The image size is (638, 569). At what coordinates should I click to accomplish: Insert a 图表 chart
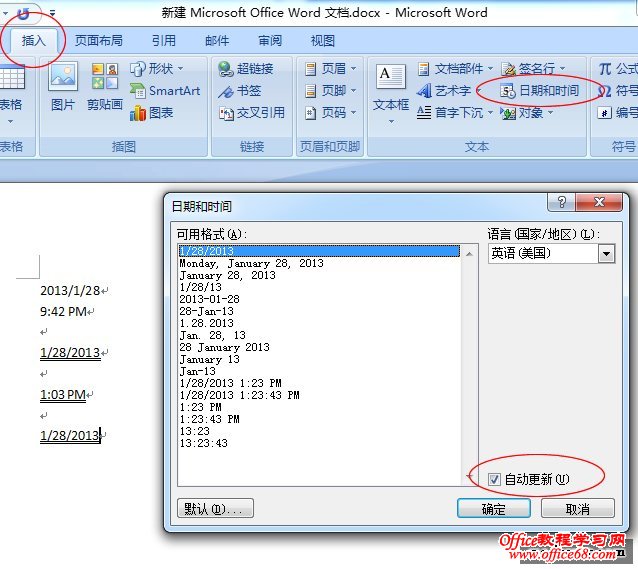coord(151,112)
